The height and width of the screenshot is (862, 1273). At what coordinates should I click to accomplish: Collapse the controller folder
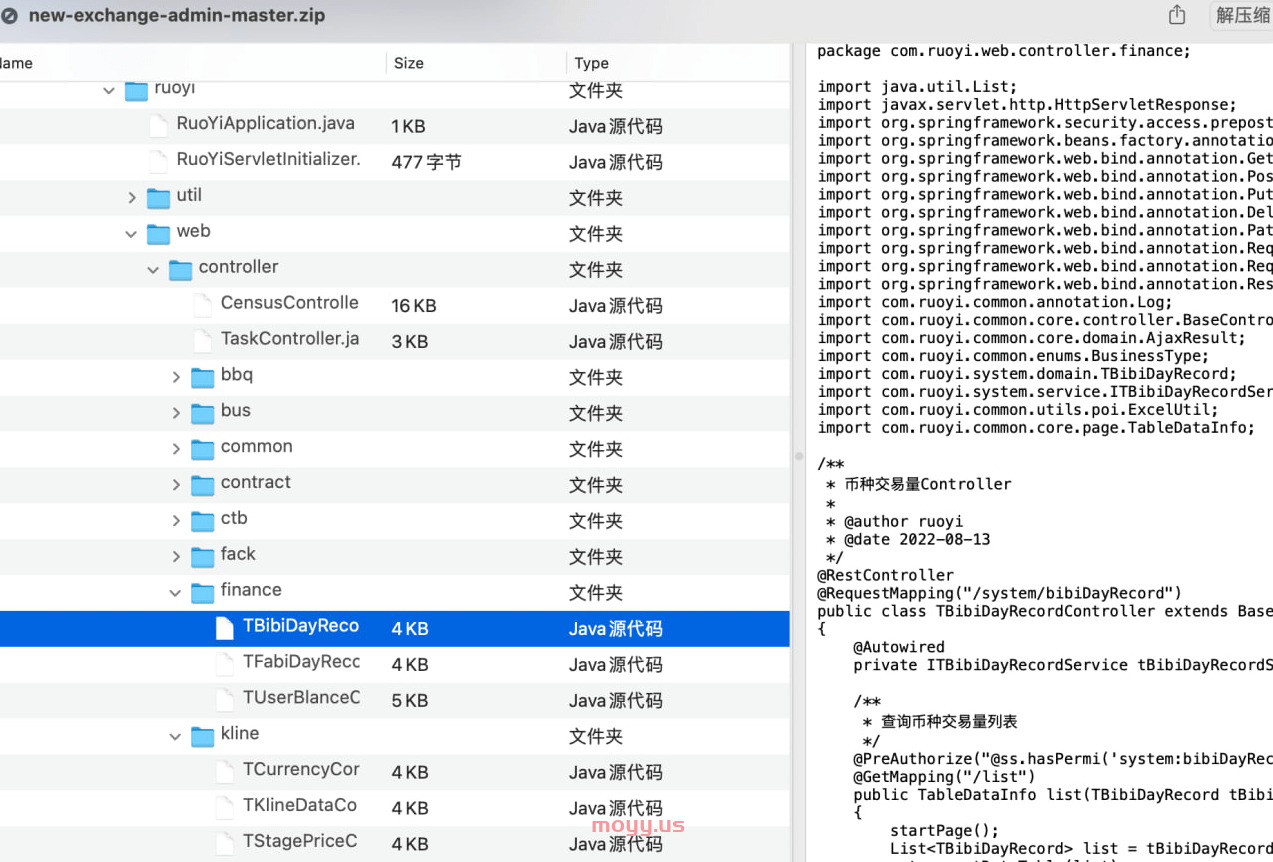tap(153, 270)
